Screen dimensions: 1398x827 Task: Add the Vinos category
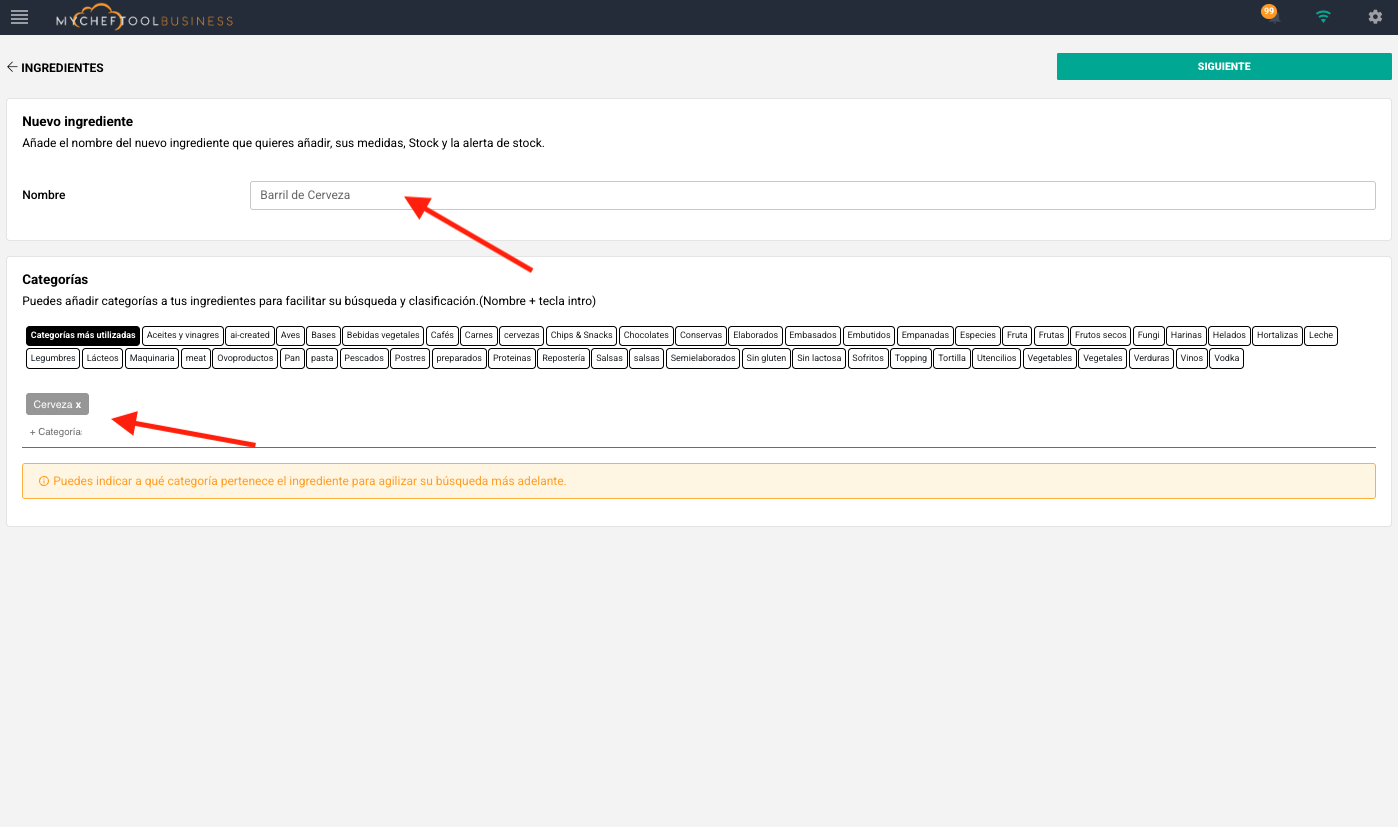click(x=1191, y=358)
